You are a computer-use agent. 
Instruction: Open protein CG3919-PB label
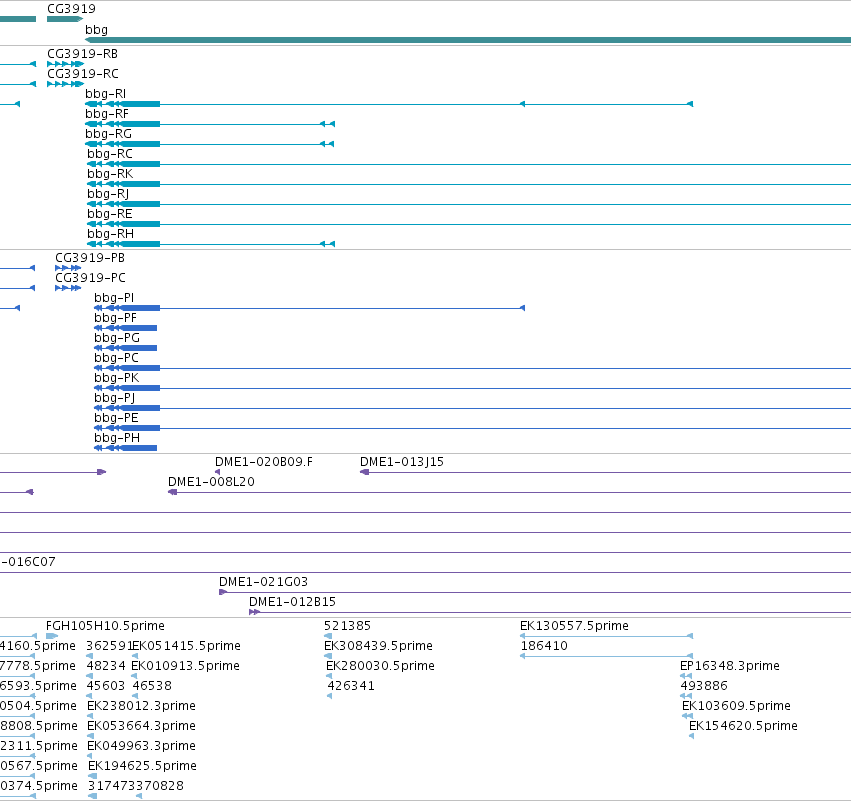[x=90, y=258]
